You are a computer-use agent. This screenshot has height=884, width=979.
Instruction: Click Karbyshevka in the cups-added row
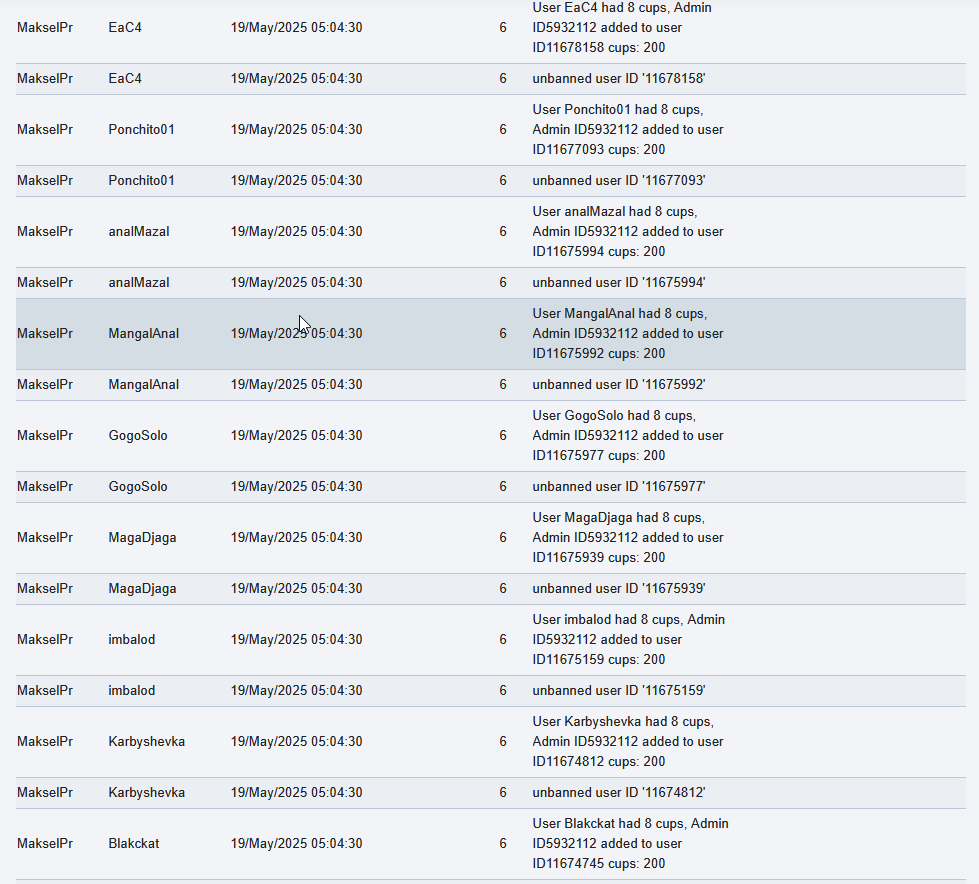[147, 742]
